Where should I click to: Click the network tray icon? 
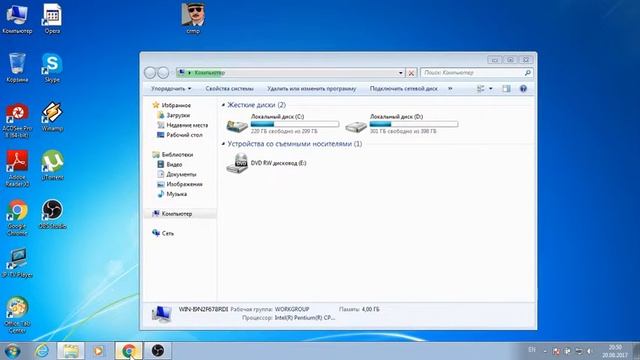(x=578, y=351)
